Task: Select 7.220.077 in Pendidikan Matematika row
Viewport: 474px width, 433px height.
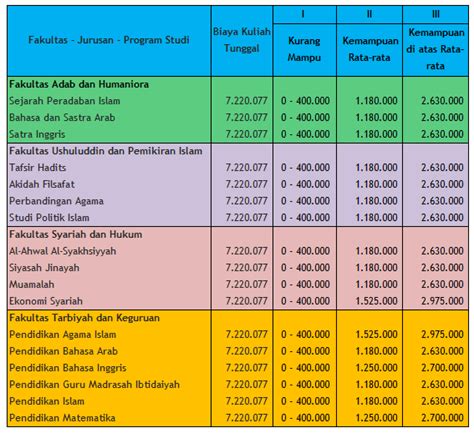Action: [x=246, y=418]
